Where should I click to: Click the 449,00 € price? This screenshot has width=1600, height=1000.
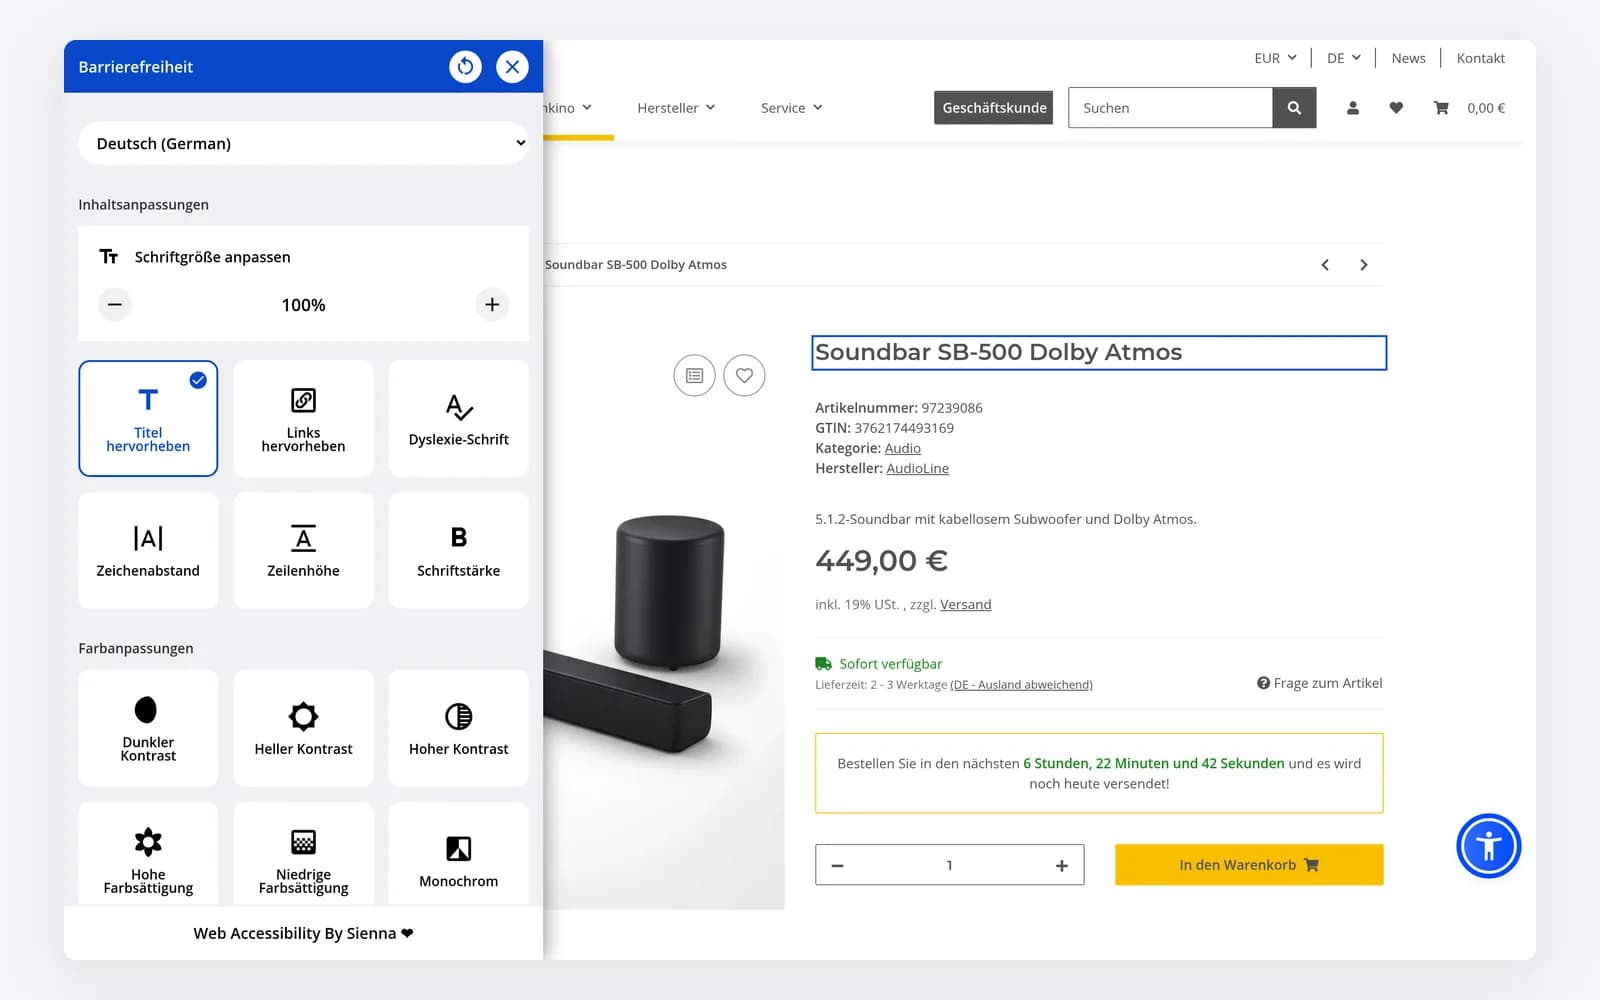(x=881, y=560)
